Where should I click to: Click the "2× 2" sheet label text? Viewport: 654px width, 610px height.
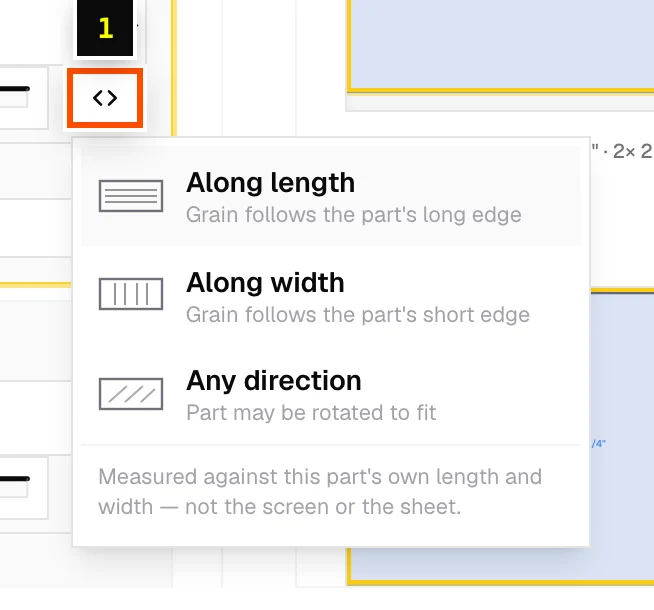[x=633, y=151]
